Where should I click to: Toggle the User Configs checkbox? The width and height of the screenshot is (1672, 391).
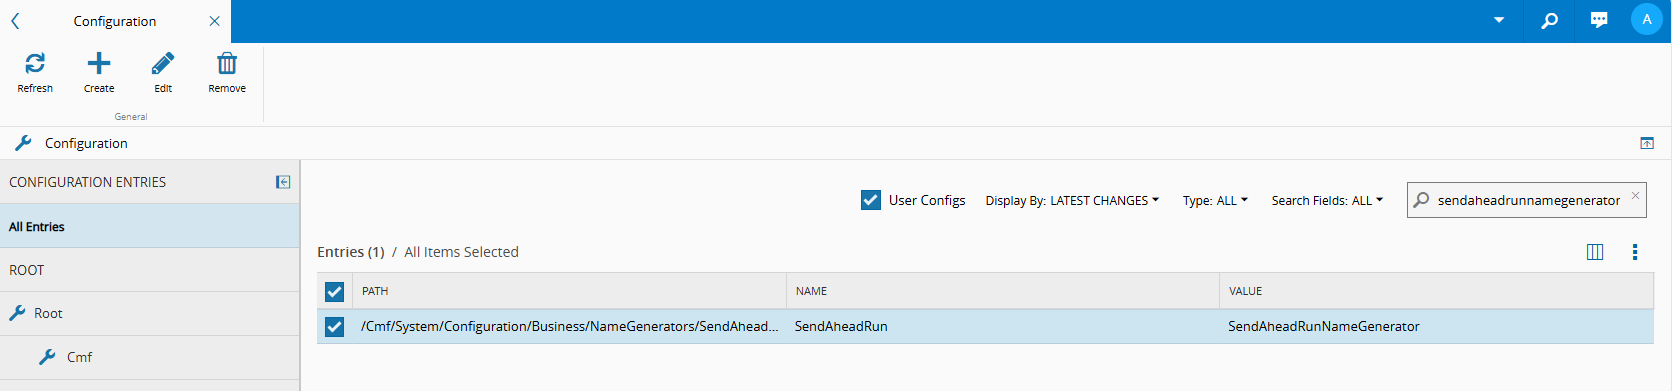[x=871, y=200]
